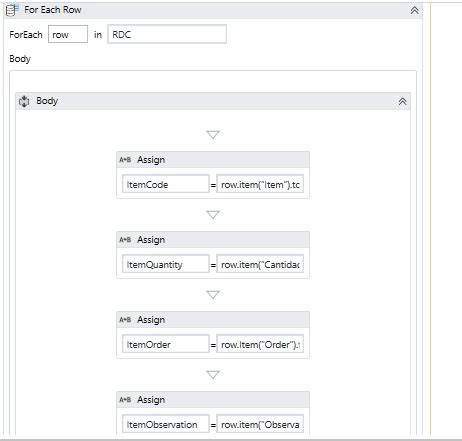Click the insertion triangle above ItemQuantity Assign
Image resolution: width=462 pixels, height=441 pixels.
point(213,215)
